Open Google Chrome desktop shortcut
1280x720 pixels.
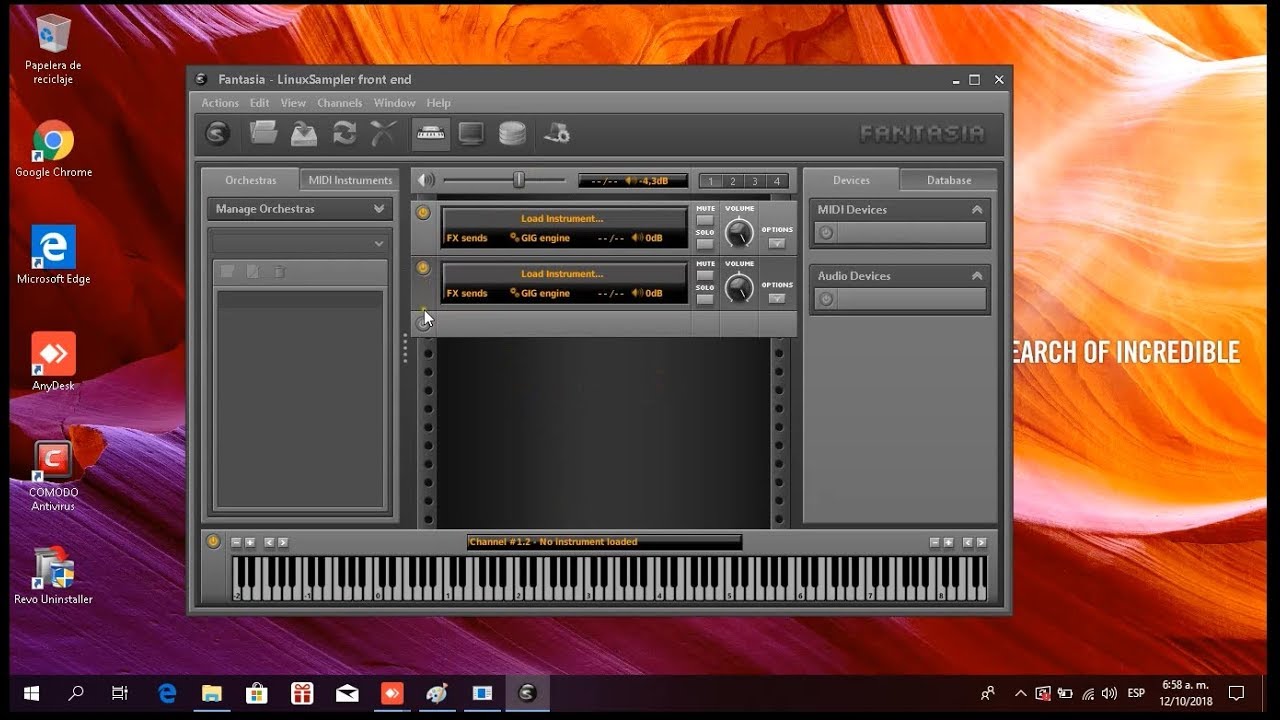click(53, 149)
